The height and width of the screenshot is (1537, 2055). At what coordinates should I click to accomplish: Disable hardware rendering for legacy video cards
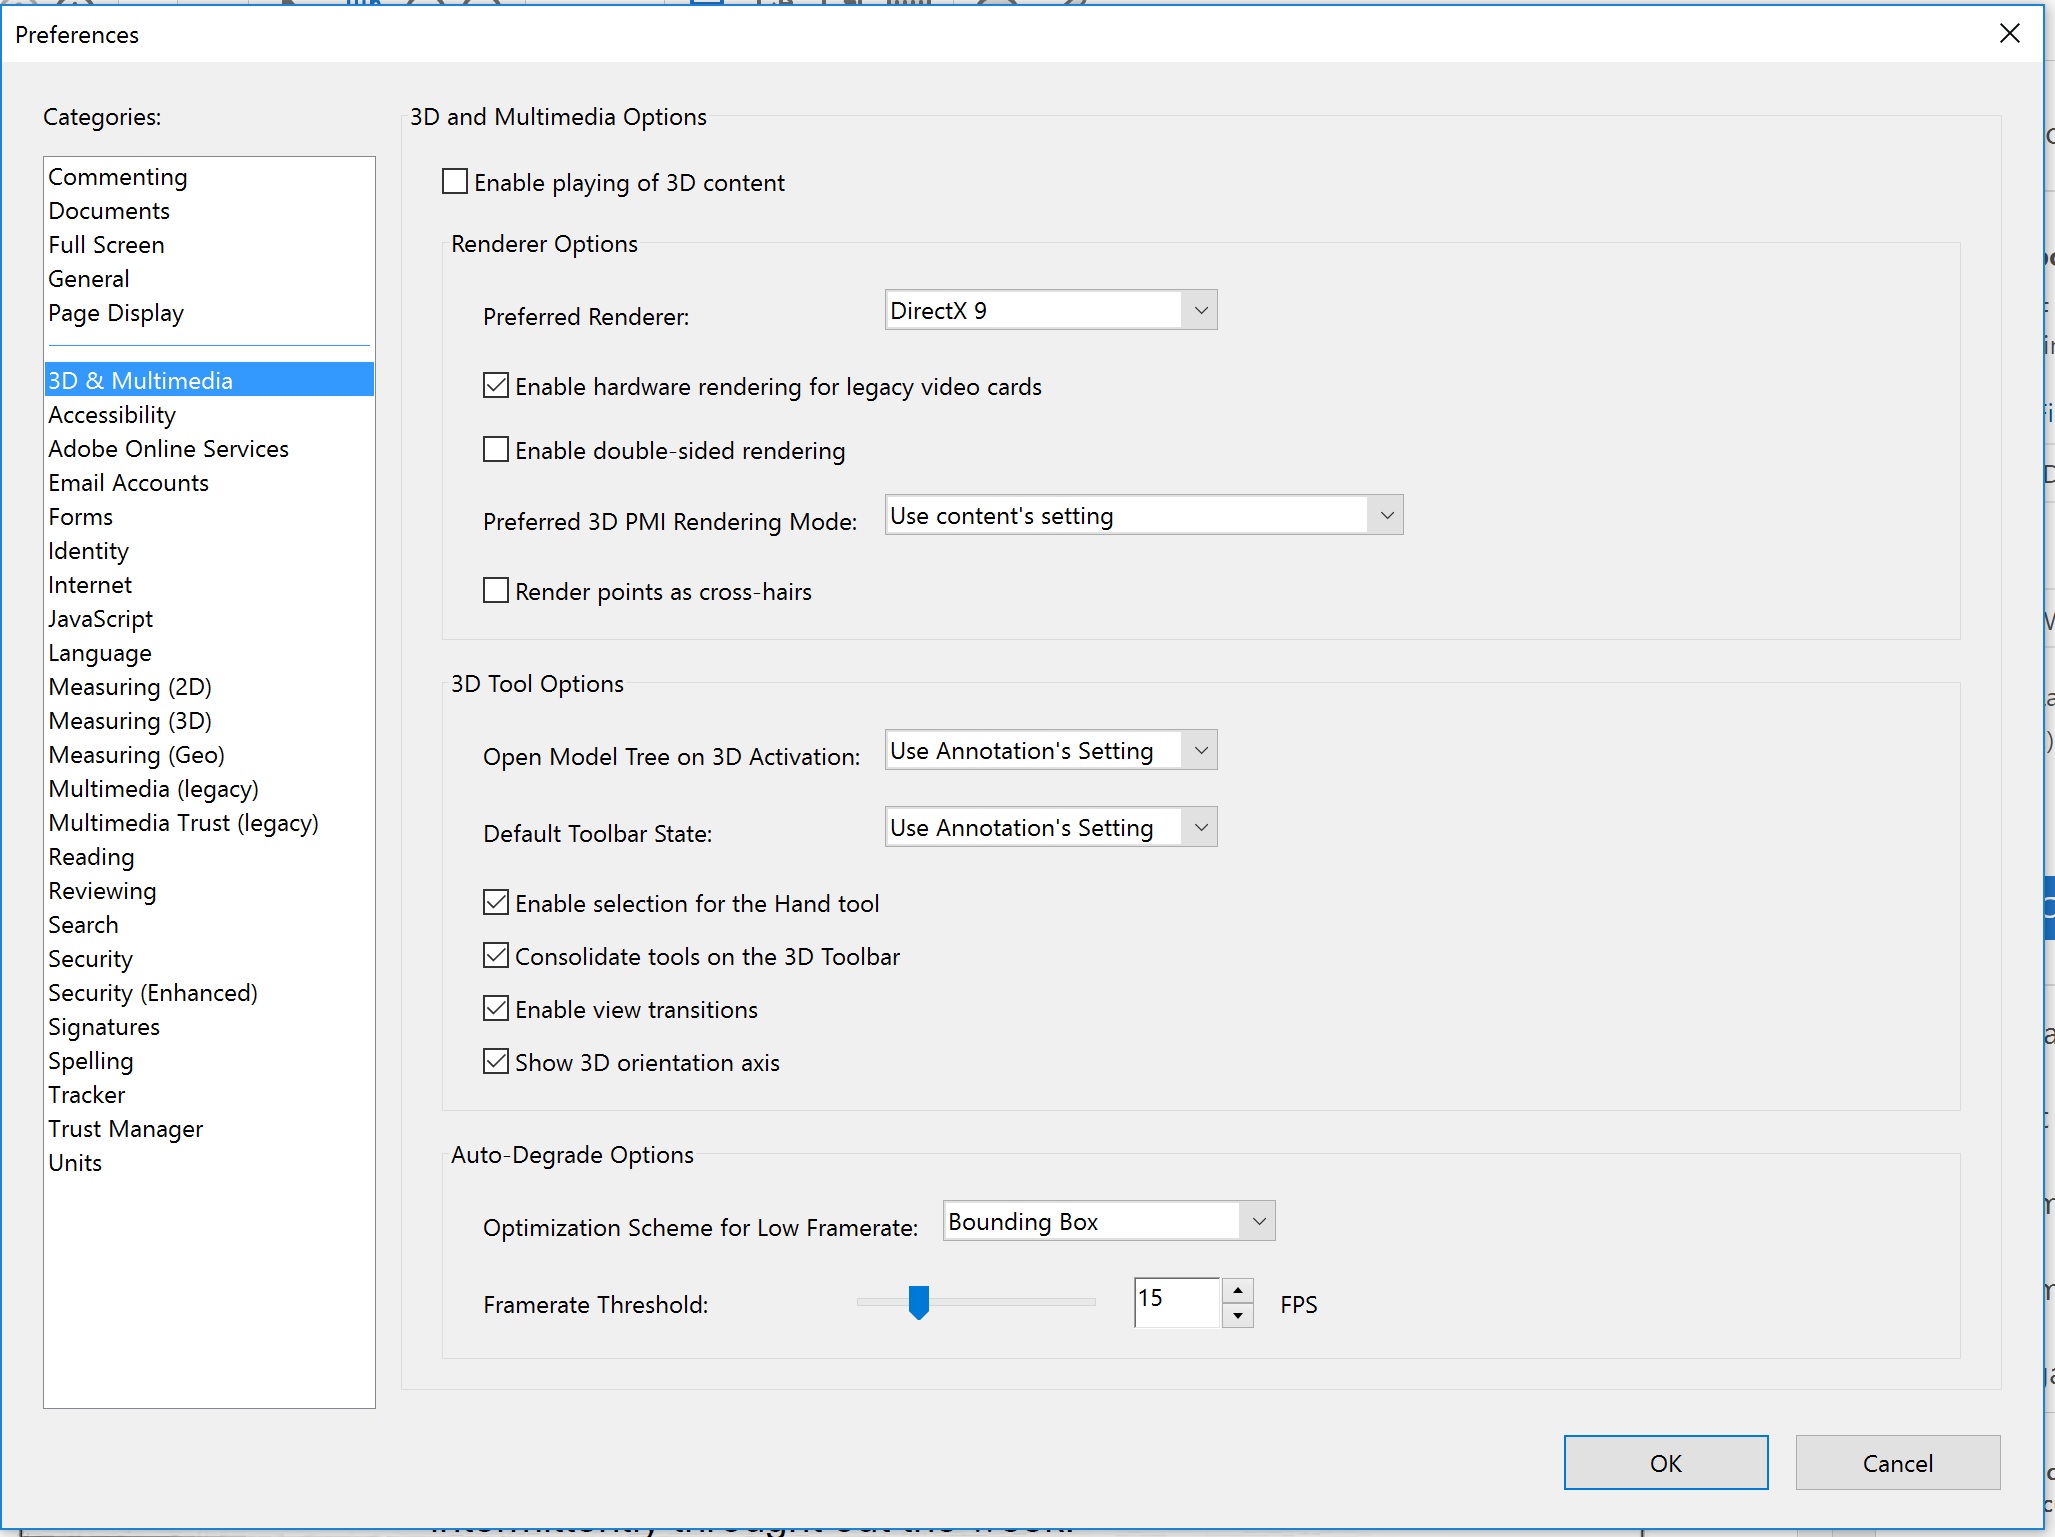496,385
